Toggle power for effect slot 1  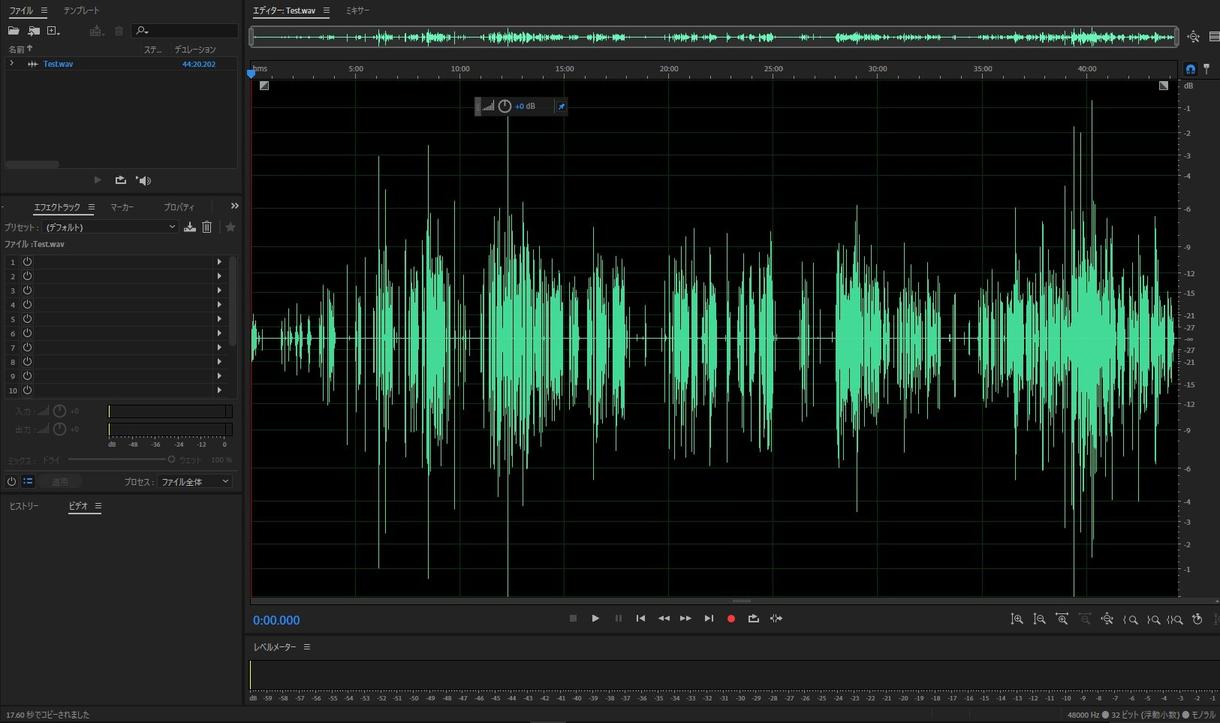point(27,262)
